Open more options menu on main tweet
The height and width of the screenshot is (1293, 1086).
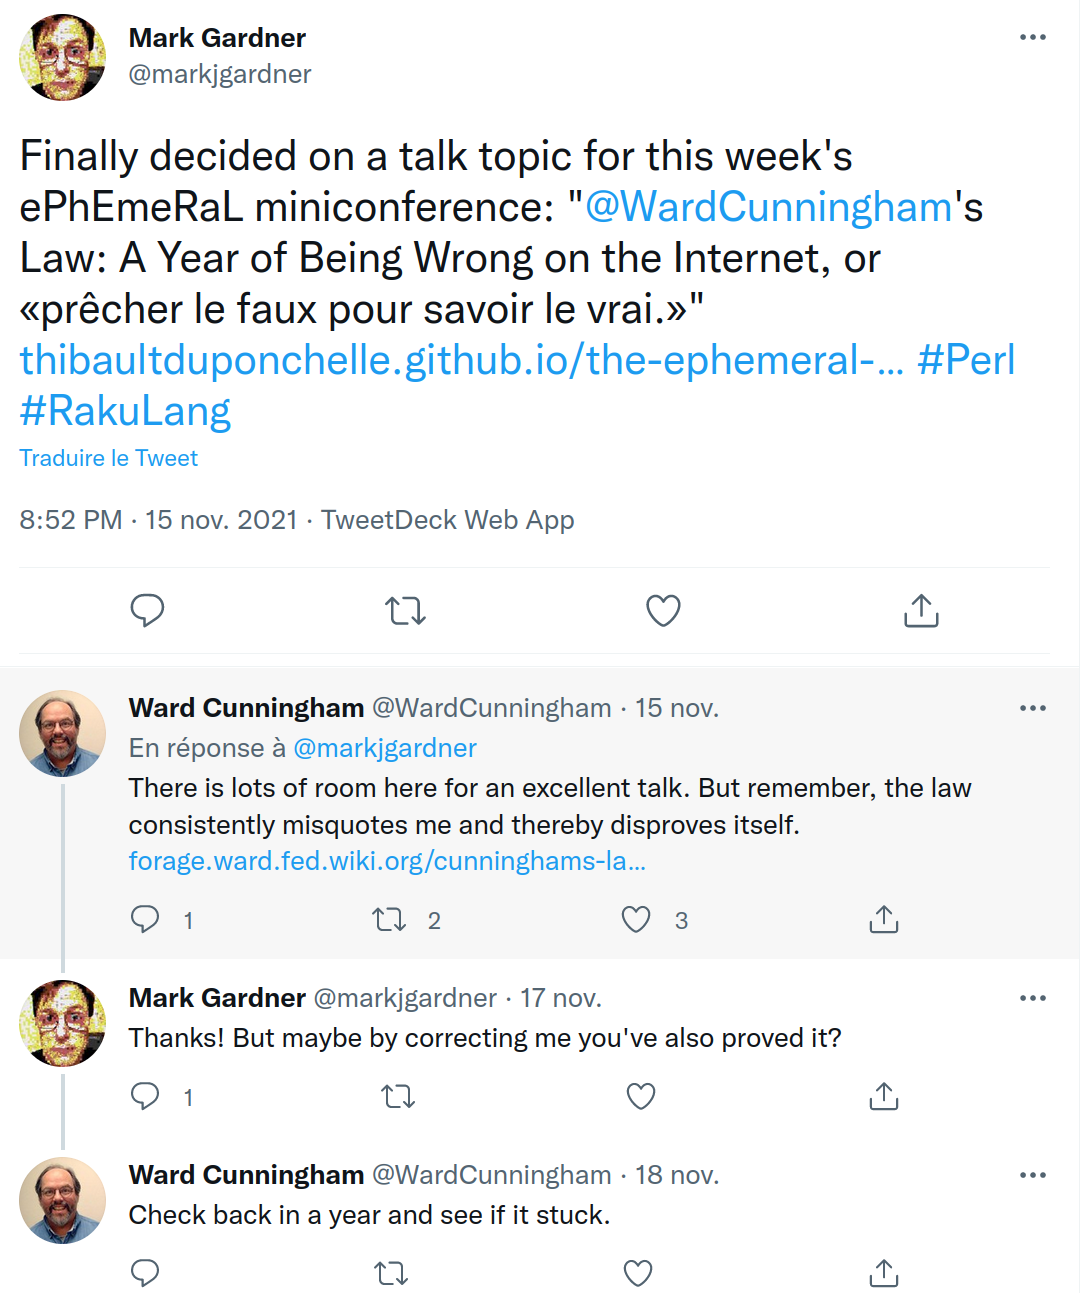click(x=1032, y=37)
